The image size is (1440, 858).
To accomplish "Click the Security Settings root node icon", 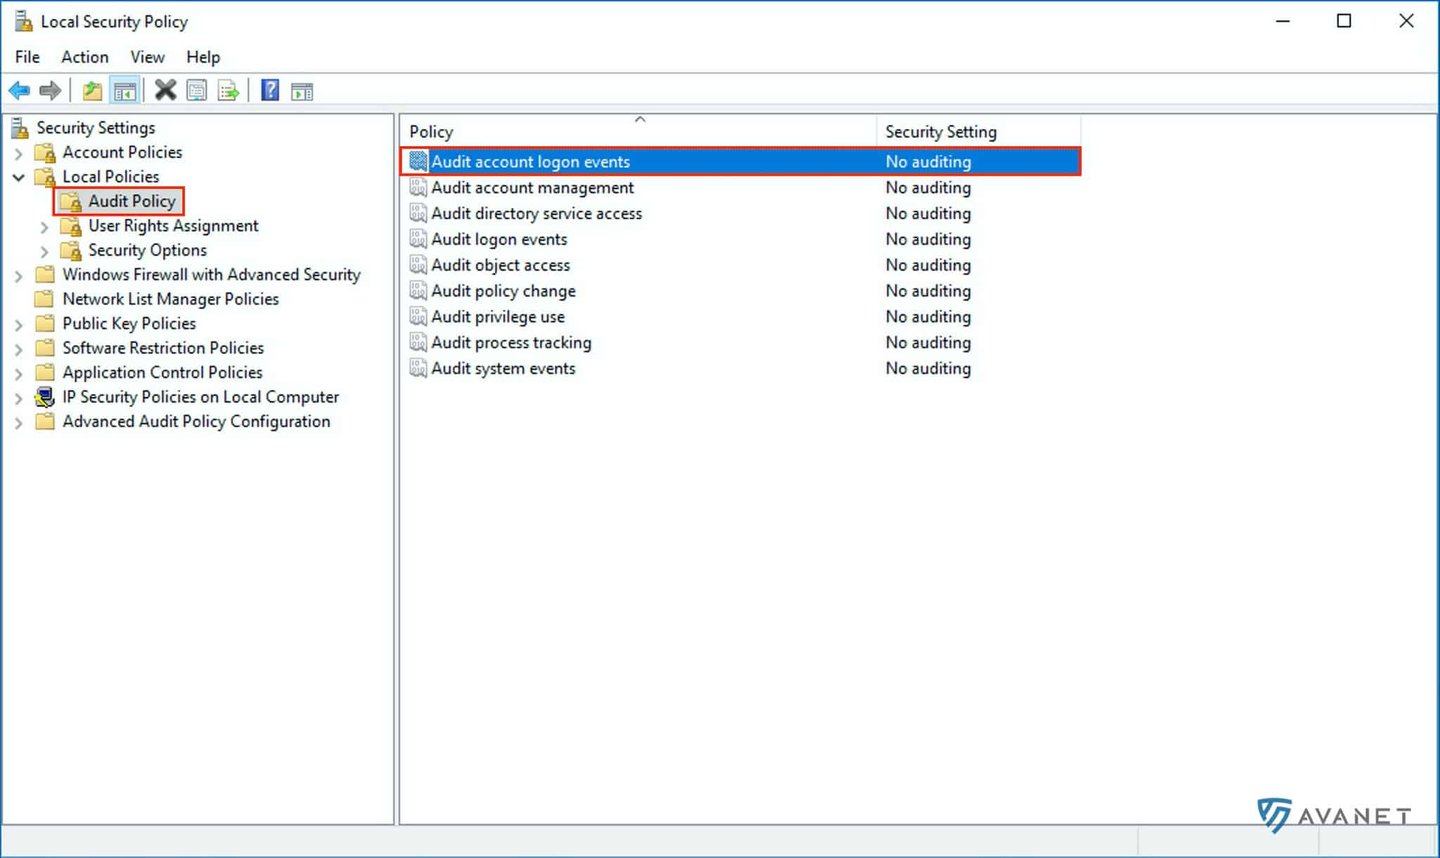I will pos(20,128).
